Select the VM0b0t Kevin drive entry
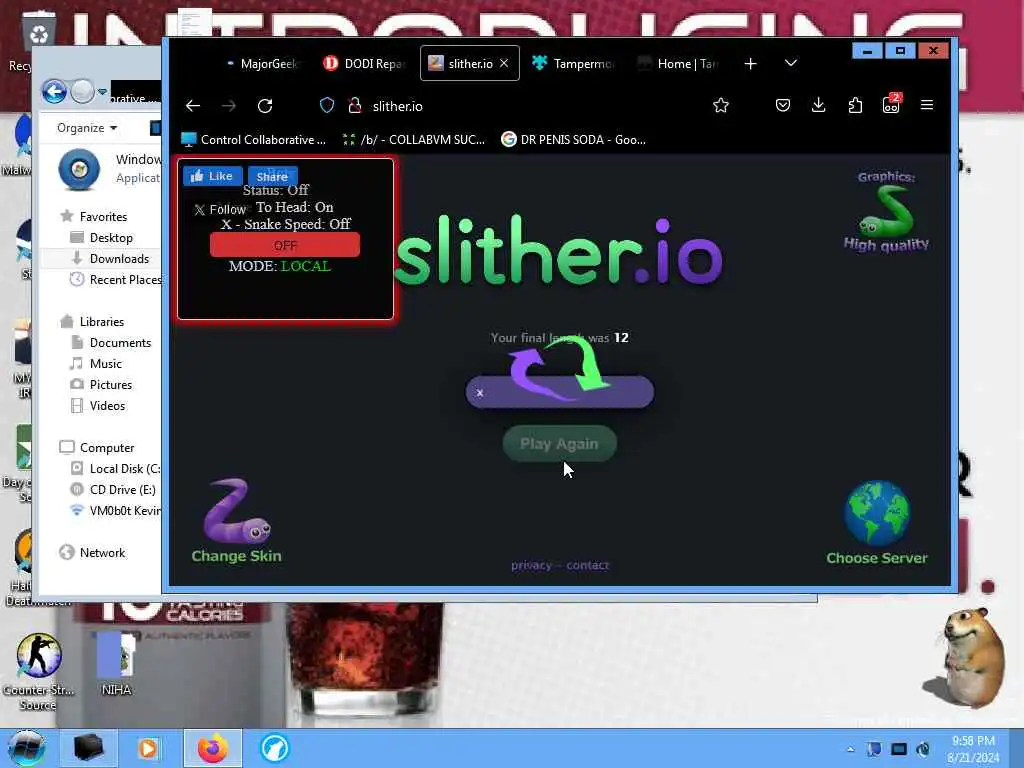Screen dimensions: 1024x768 tap(116, 511)
